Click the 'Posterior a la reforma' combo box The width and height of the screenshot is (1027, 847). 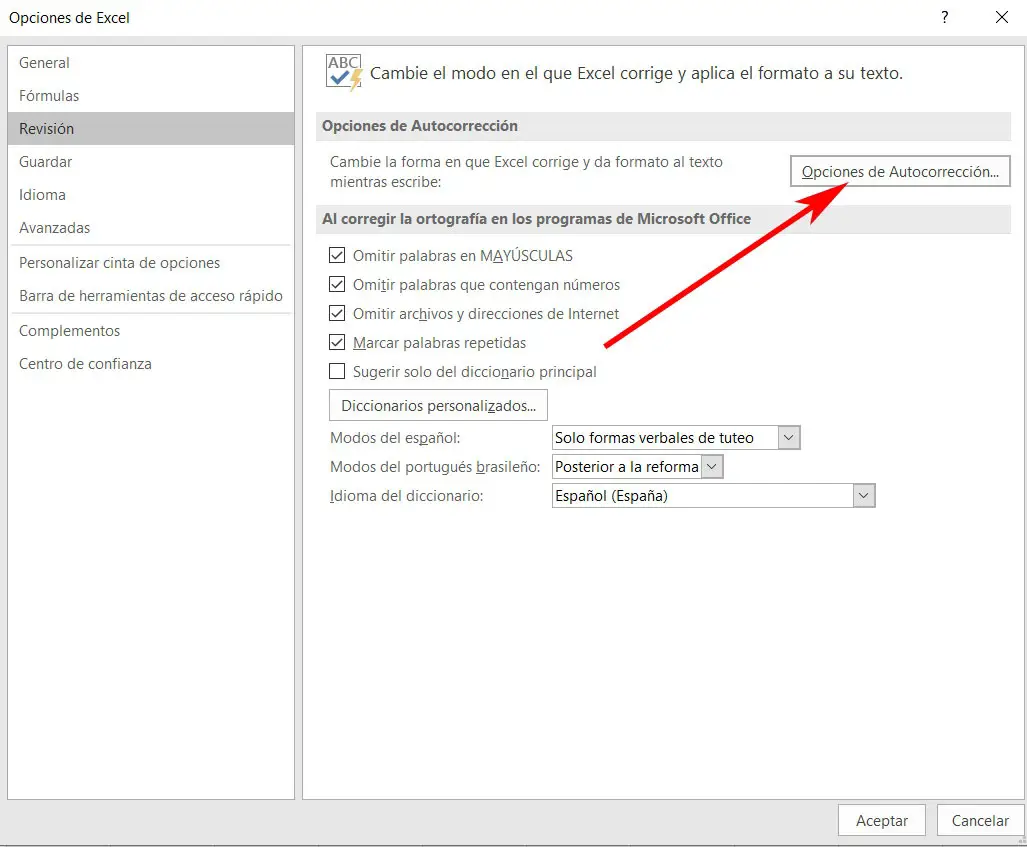pyautogui.click(x=637, y=466)
